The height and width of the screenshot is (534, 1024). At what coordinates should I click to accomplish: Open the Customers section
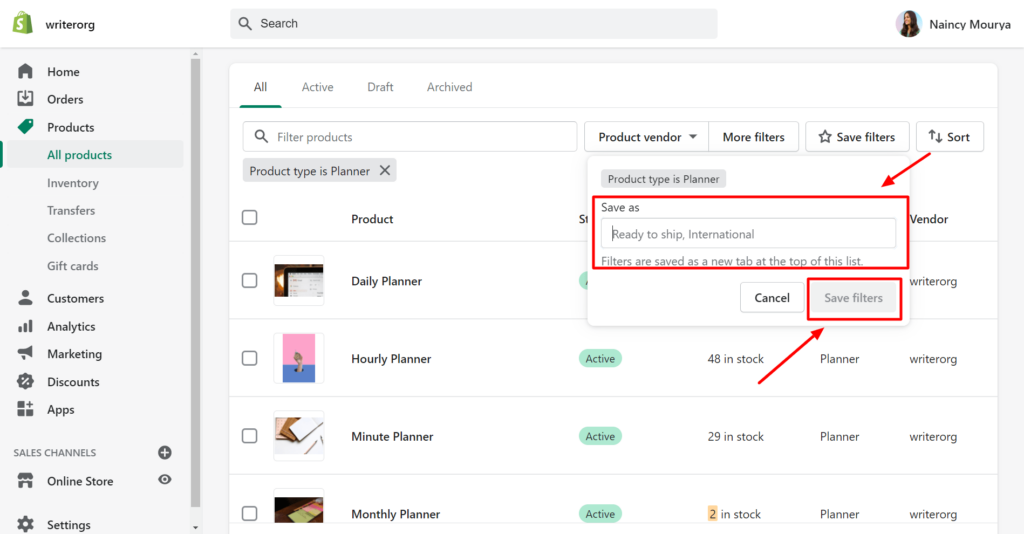tap(75, 298)
